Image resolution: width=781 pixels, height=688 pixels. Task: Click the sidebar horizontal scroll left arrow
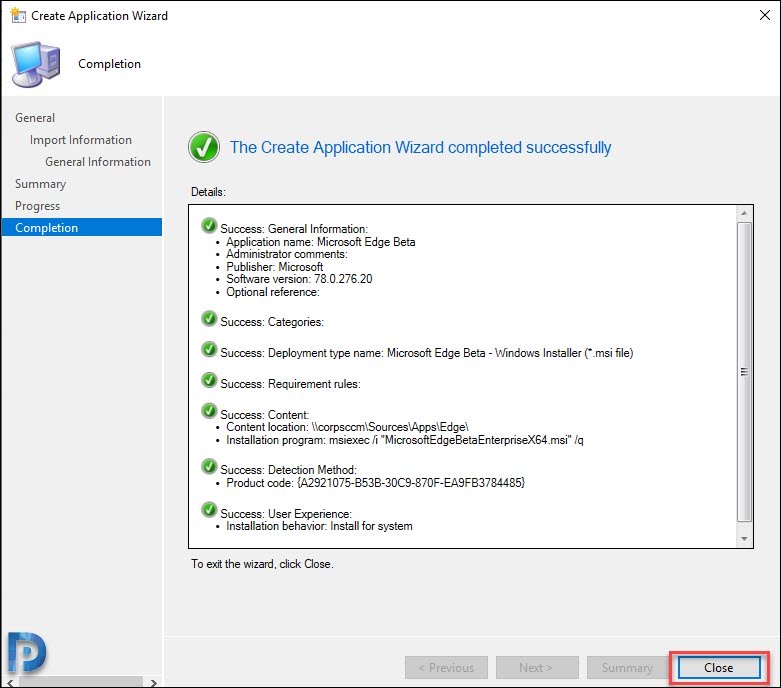(10, 683)
